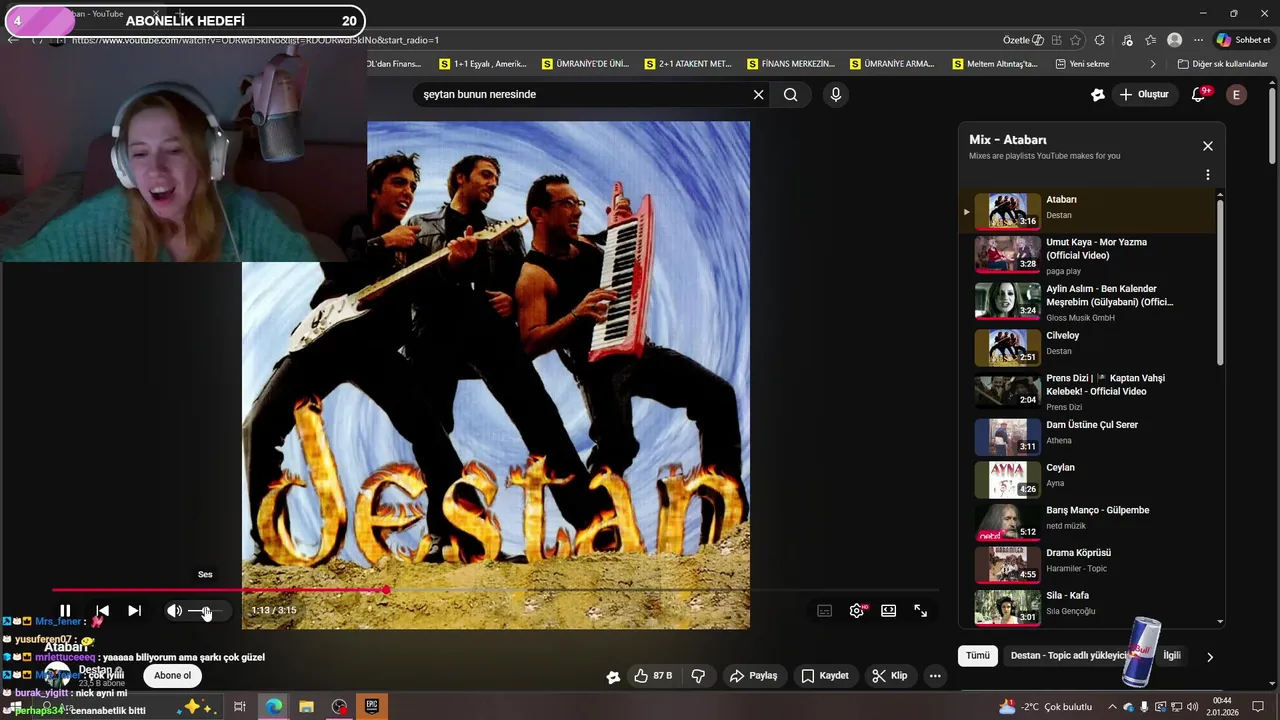1280x720 pixels.
Task: Show more filter chips with the arrow
Action: click(1210, 657)
